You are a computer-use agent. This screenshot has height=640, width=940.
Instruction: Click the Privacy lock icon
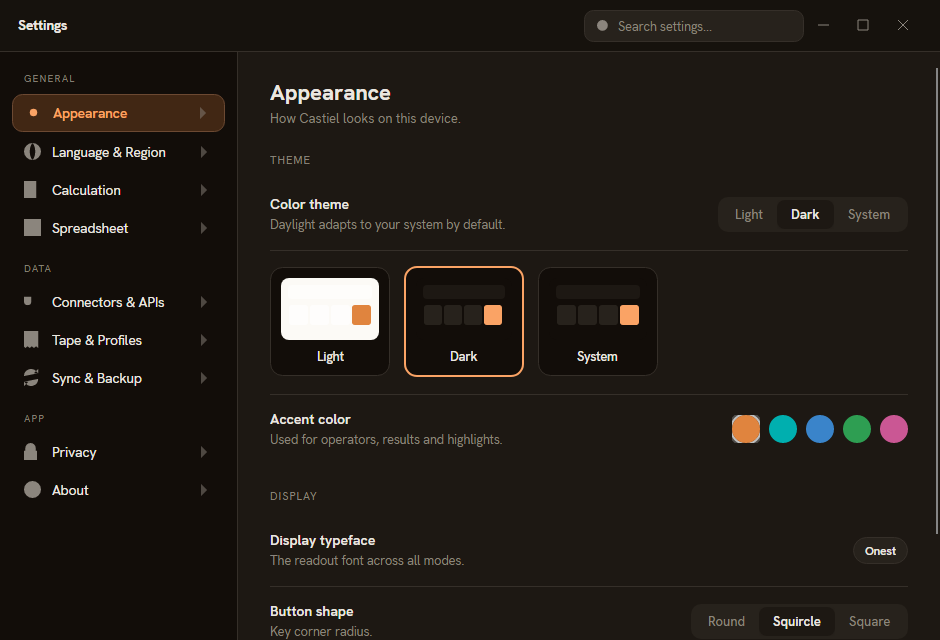pos(31,452)
